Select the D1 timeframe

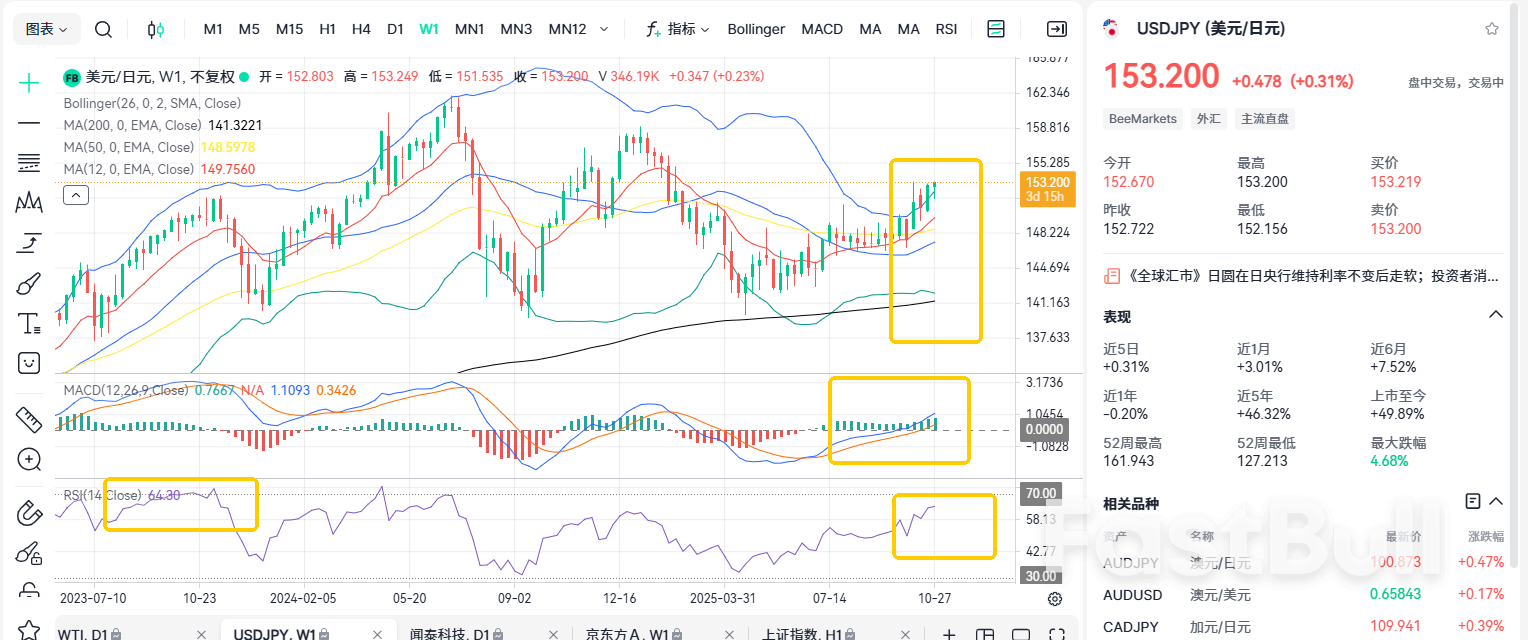(x=395, y=29)
